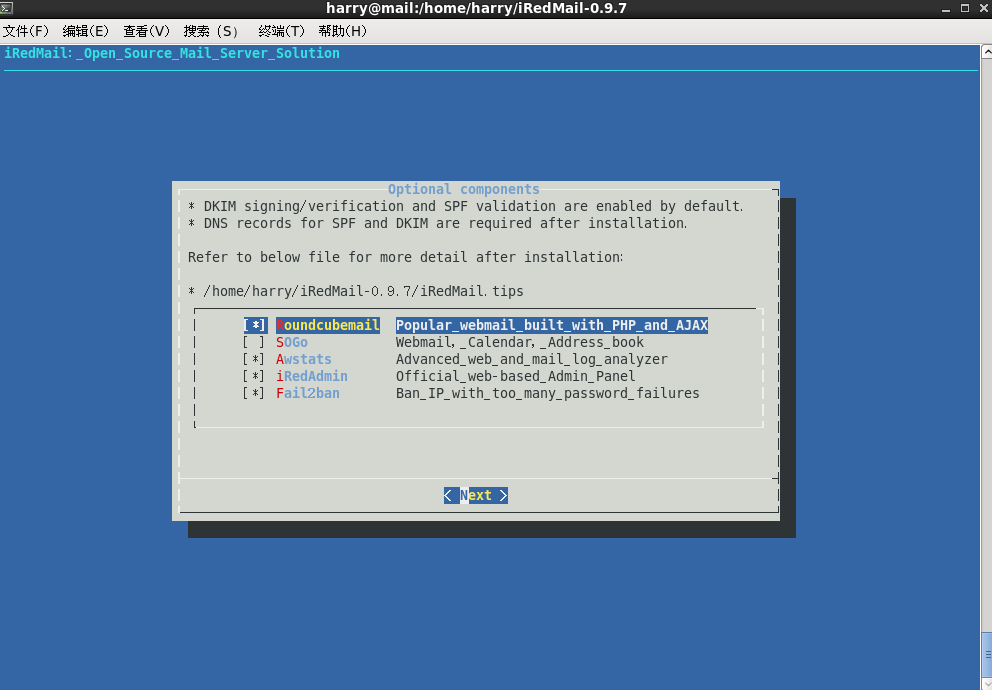This screenshot has width=992, height=690.
Task: Click the vertical scrollbar thumb
Action: 986,655
